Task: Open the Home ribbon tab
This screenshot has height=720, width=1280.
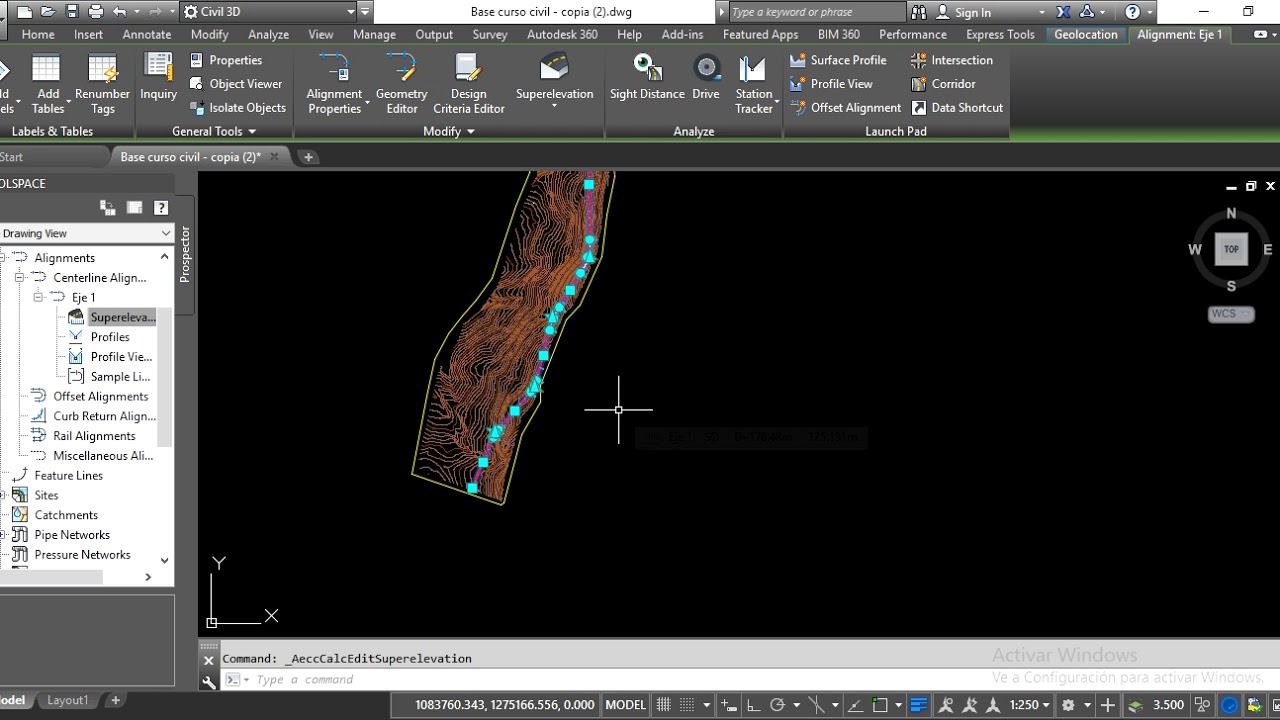Action: 38,34
